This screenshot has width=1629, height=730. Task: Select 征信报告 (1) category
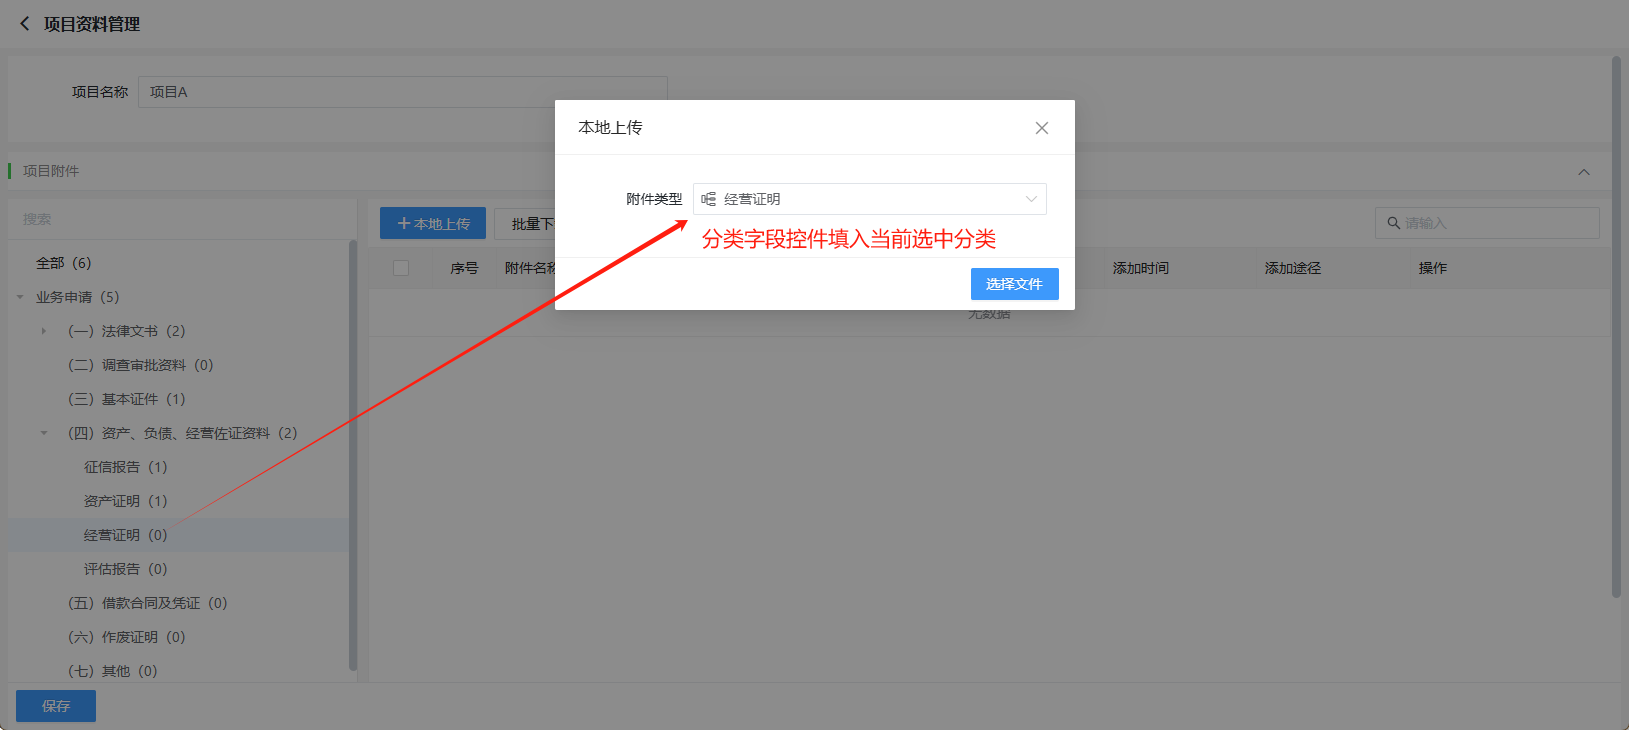coord(125,467)
